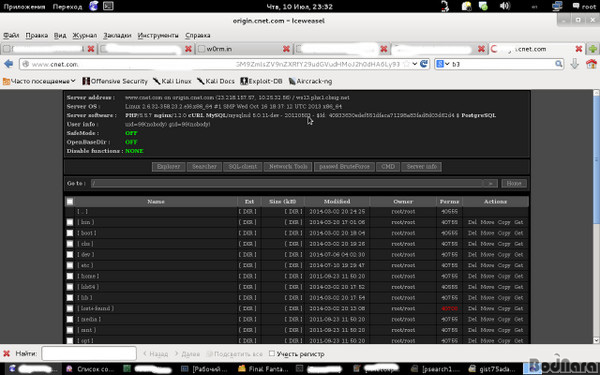Click the >> go button next to path field
Image resolution: width=600 pixels, height=375 pixels.
pos(490,183)
